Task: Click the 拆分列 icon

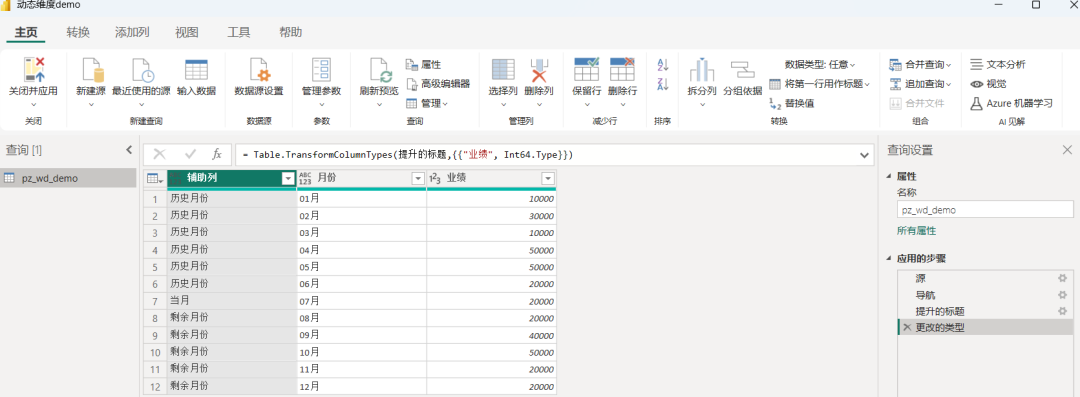Action: coord(702,70)
